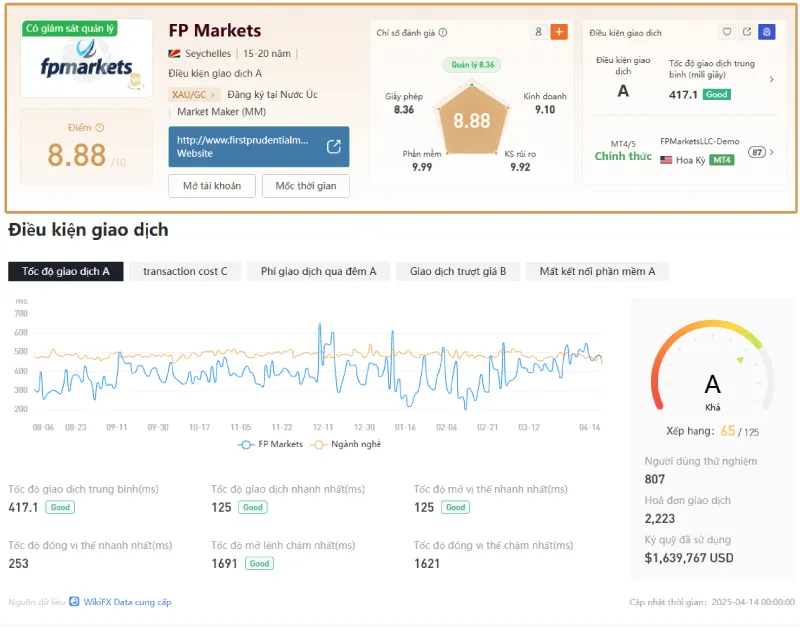
Task: Open the XAU/GC tag chevron
Action: click(x=213, y=95)
